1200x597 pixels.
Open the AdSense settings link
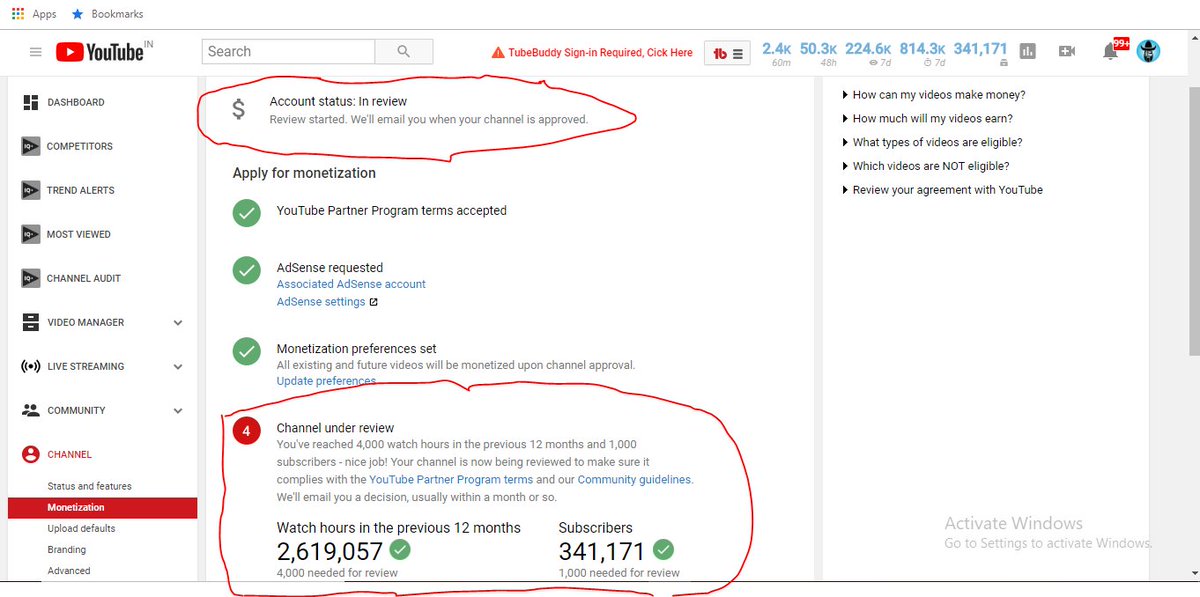(321, 302)
